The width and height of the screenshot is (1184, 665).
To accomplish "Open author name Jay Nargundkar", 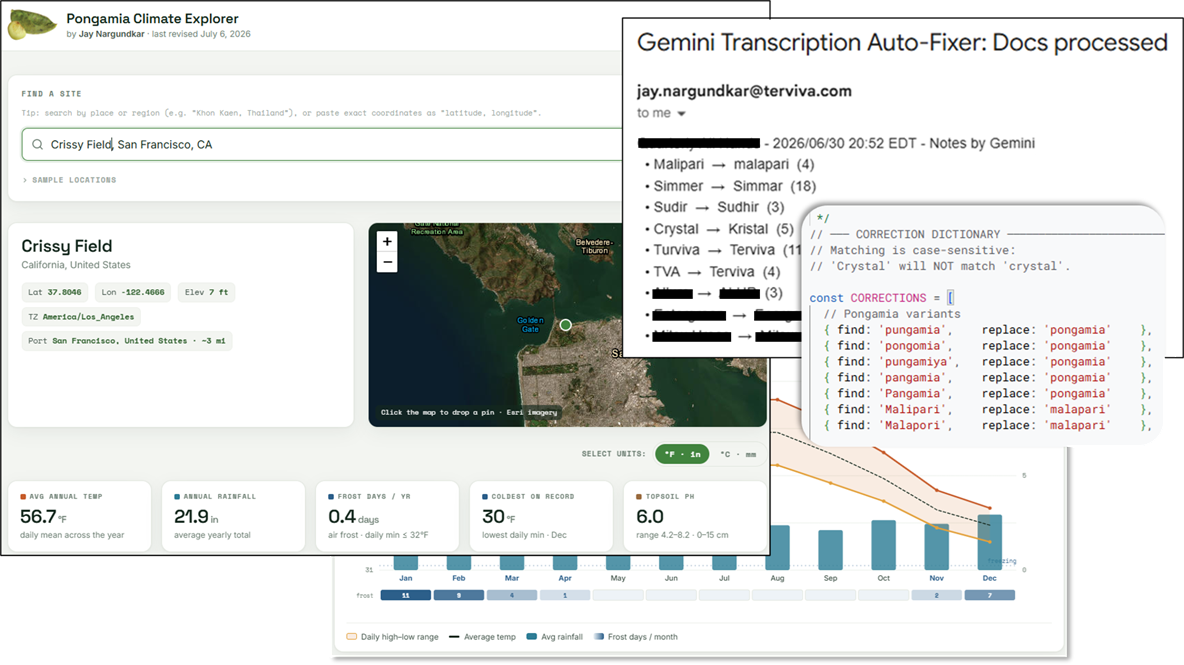I will coord(112,34).
